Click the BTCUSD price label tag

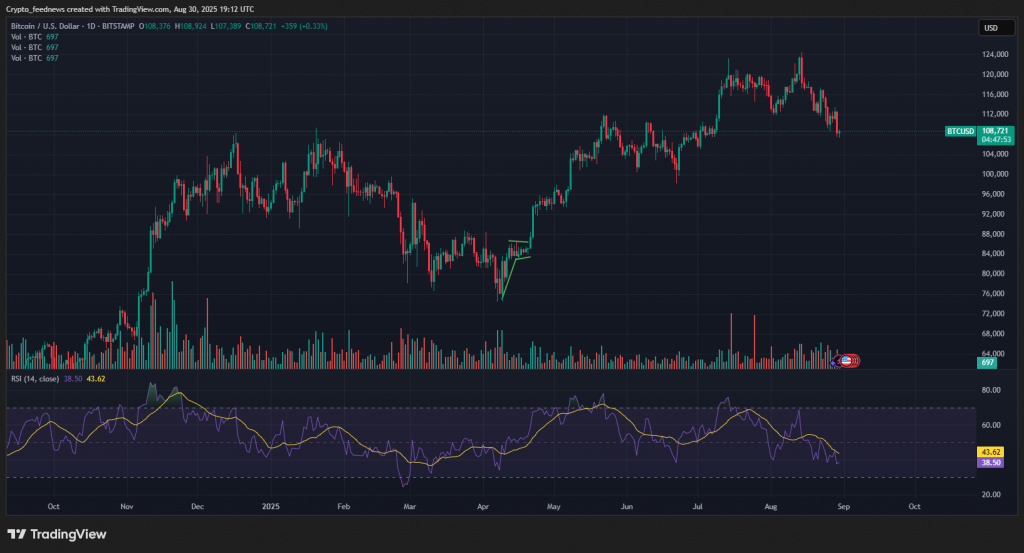(960, 131)
